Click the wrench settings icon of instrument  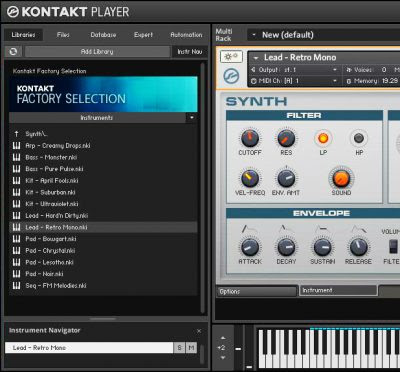[231, 57]
